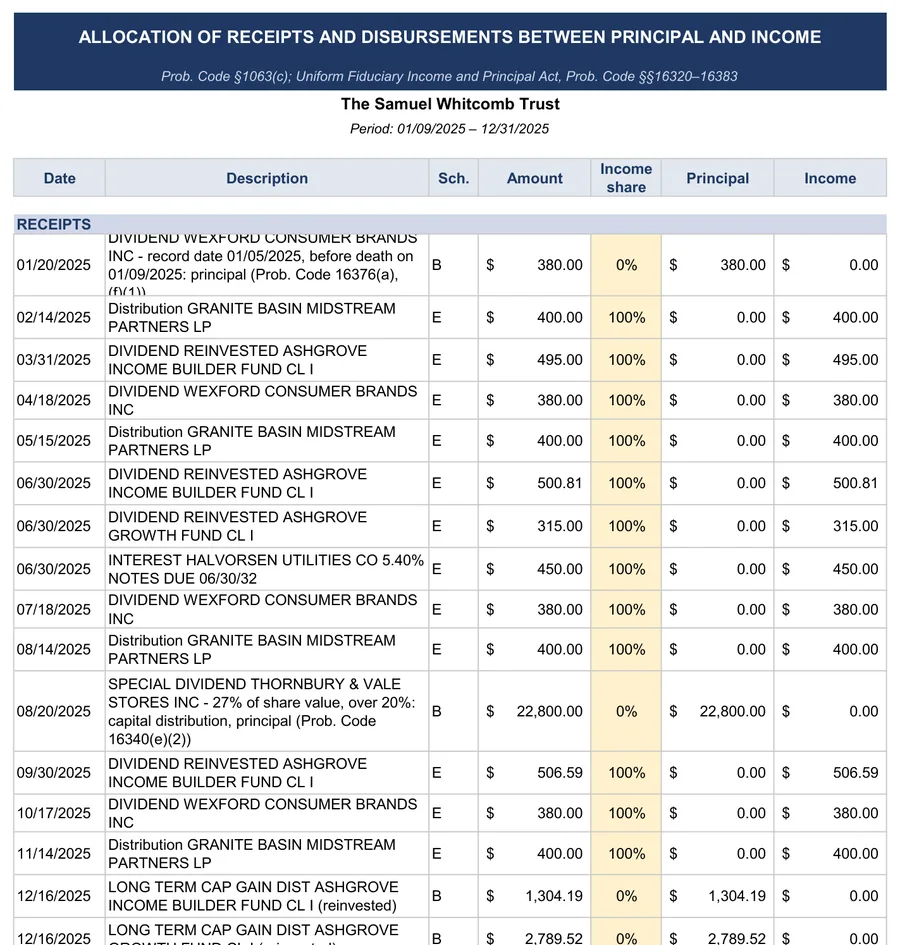
Task: Click the Sch. column header
Action: pyautogui.click(x=453, y=178)
